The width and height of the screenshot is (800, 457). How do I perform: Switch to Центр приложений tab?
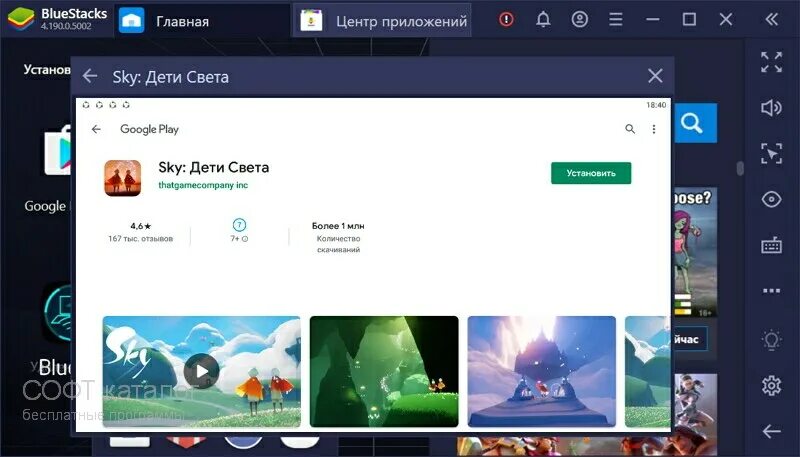click(x=383, y=21)
